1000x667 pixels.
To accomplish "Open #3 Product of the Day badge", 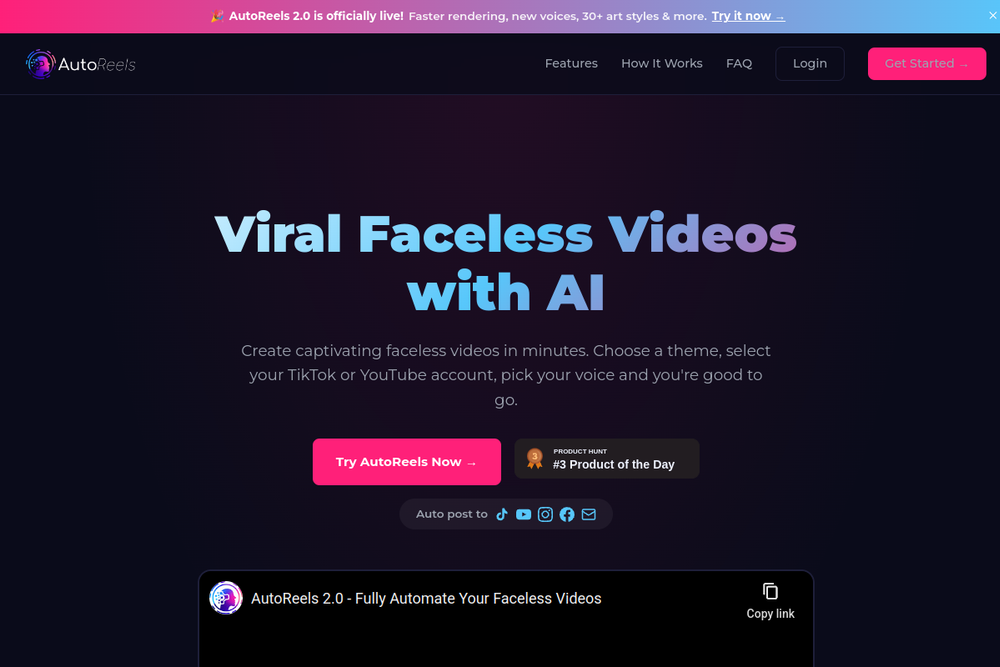I will 607,458.
